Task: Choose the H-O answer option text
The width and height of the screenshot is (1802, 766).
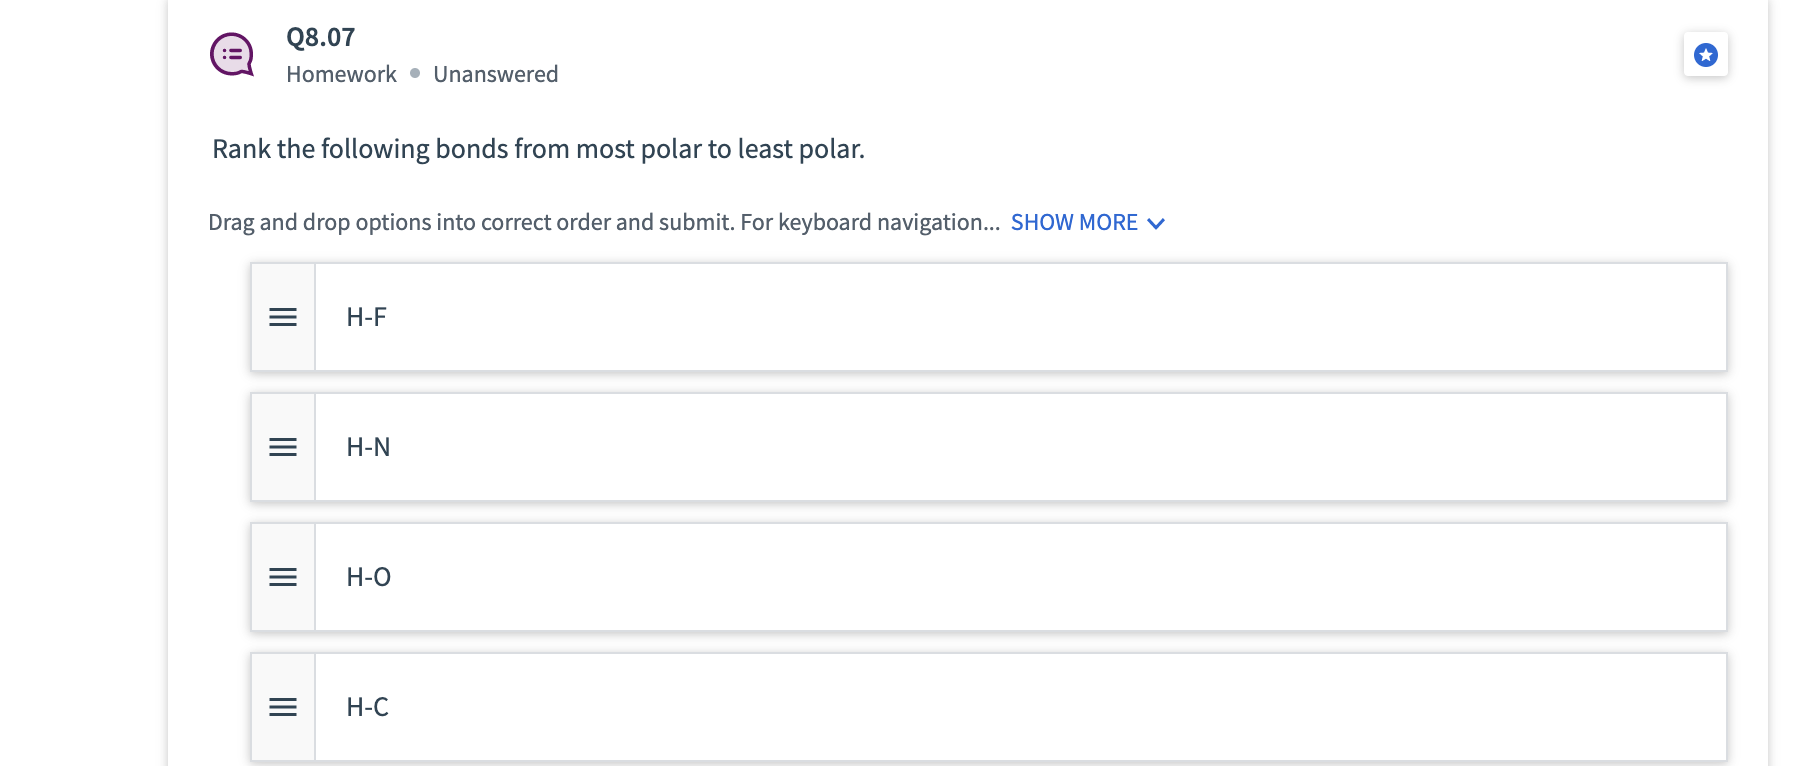Action: point(368,577)
